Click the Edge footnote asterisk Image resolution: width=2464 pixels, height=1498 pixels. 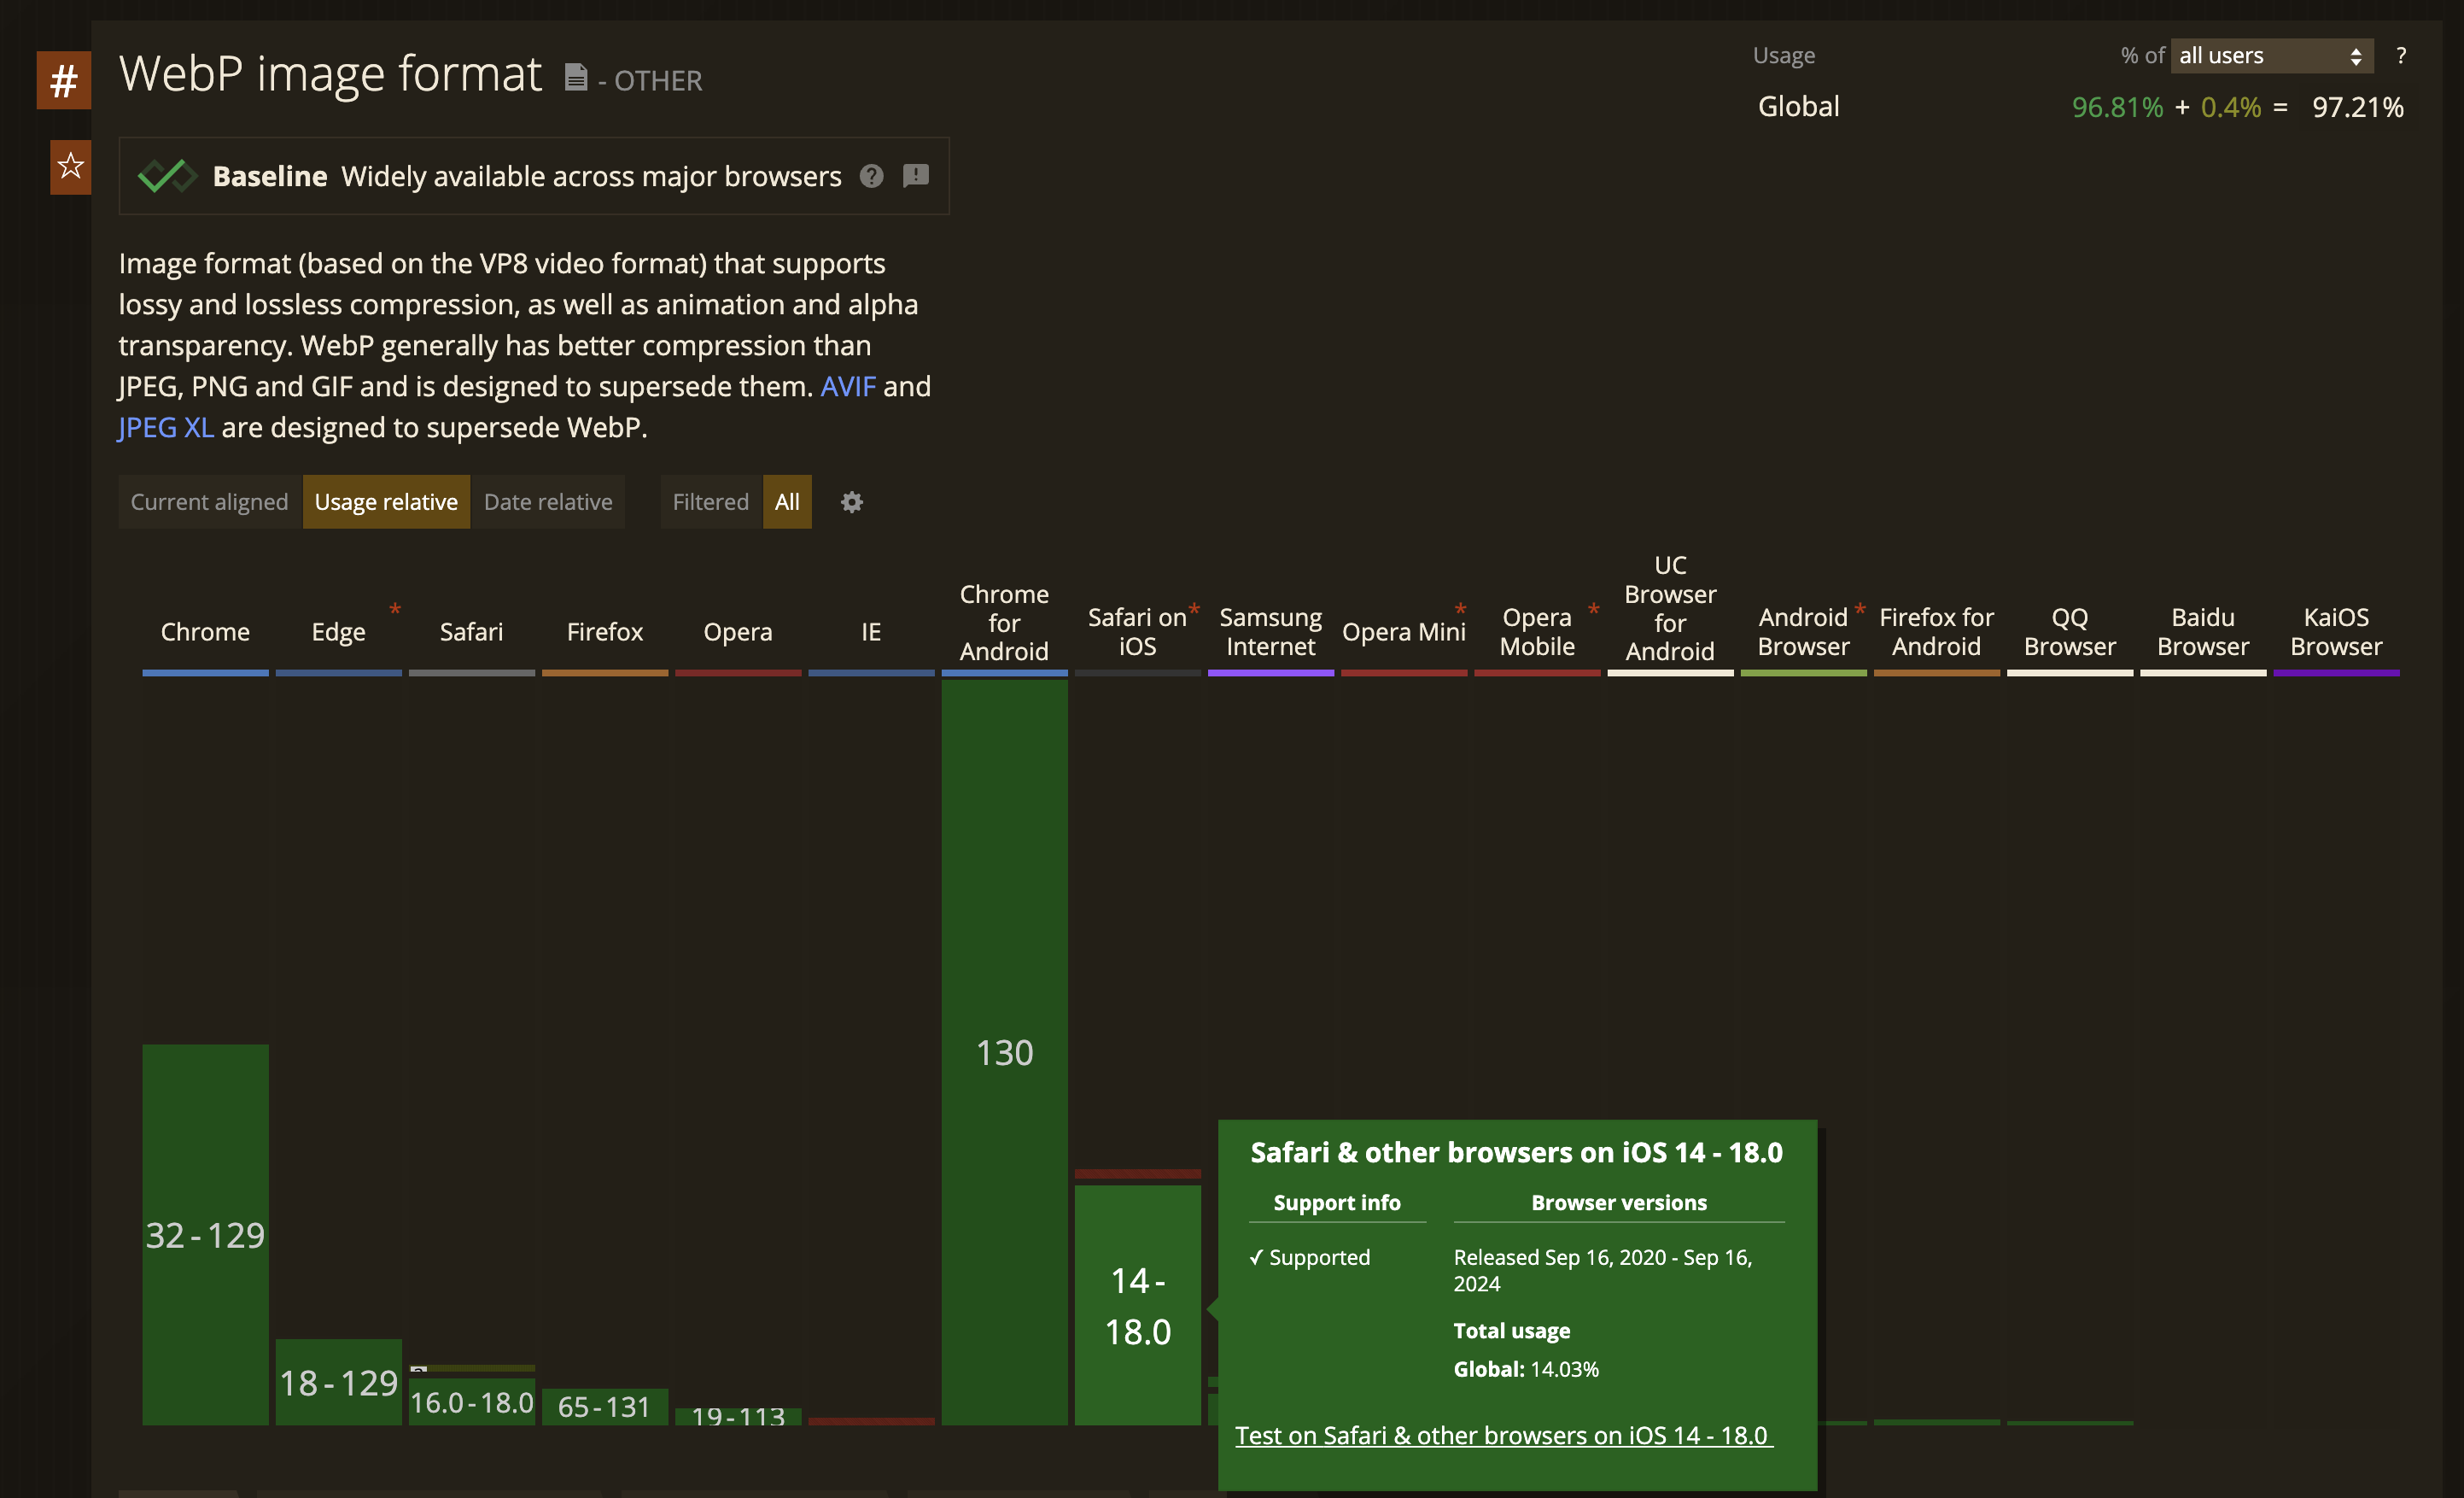(395, 611)
